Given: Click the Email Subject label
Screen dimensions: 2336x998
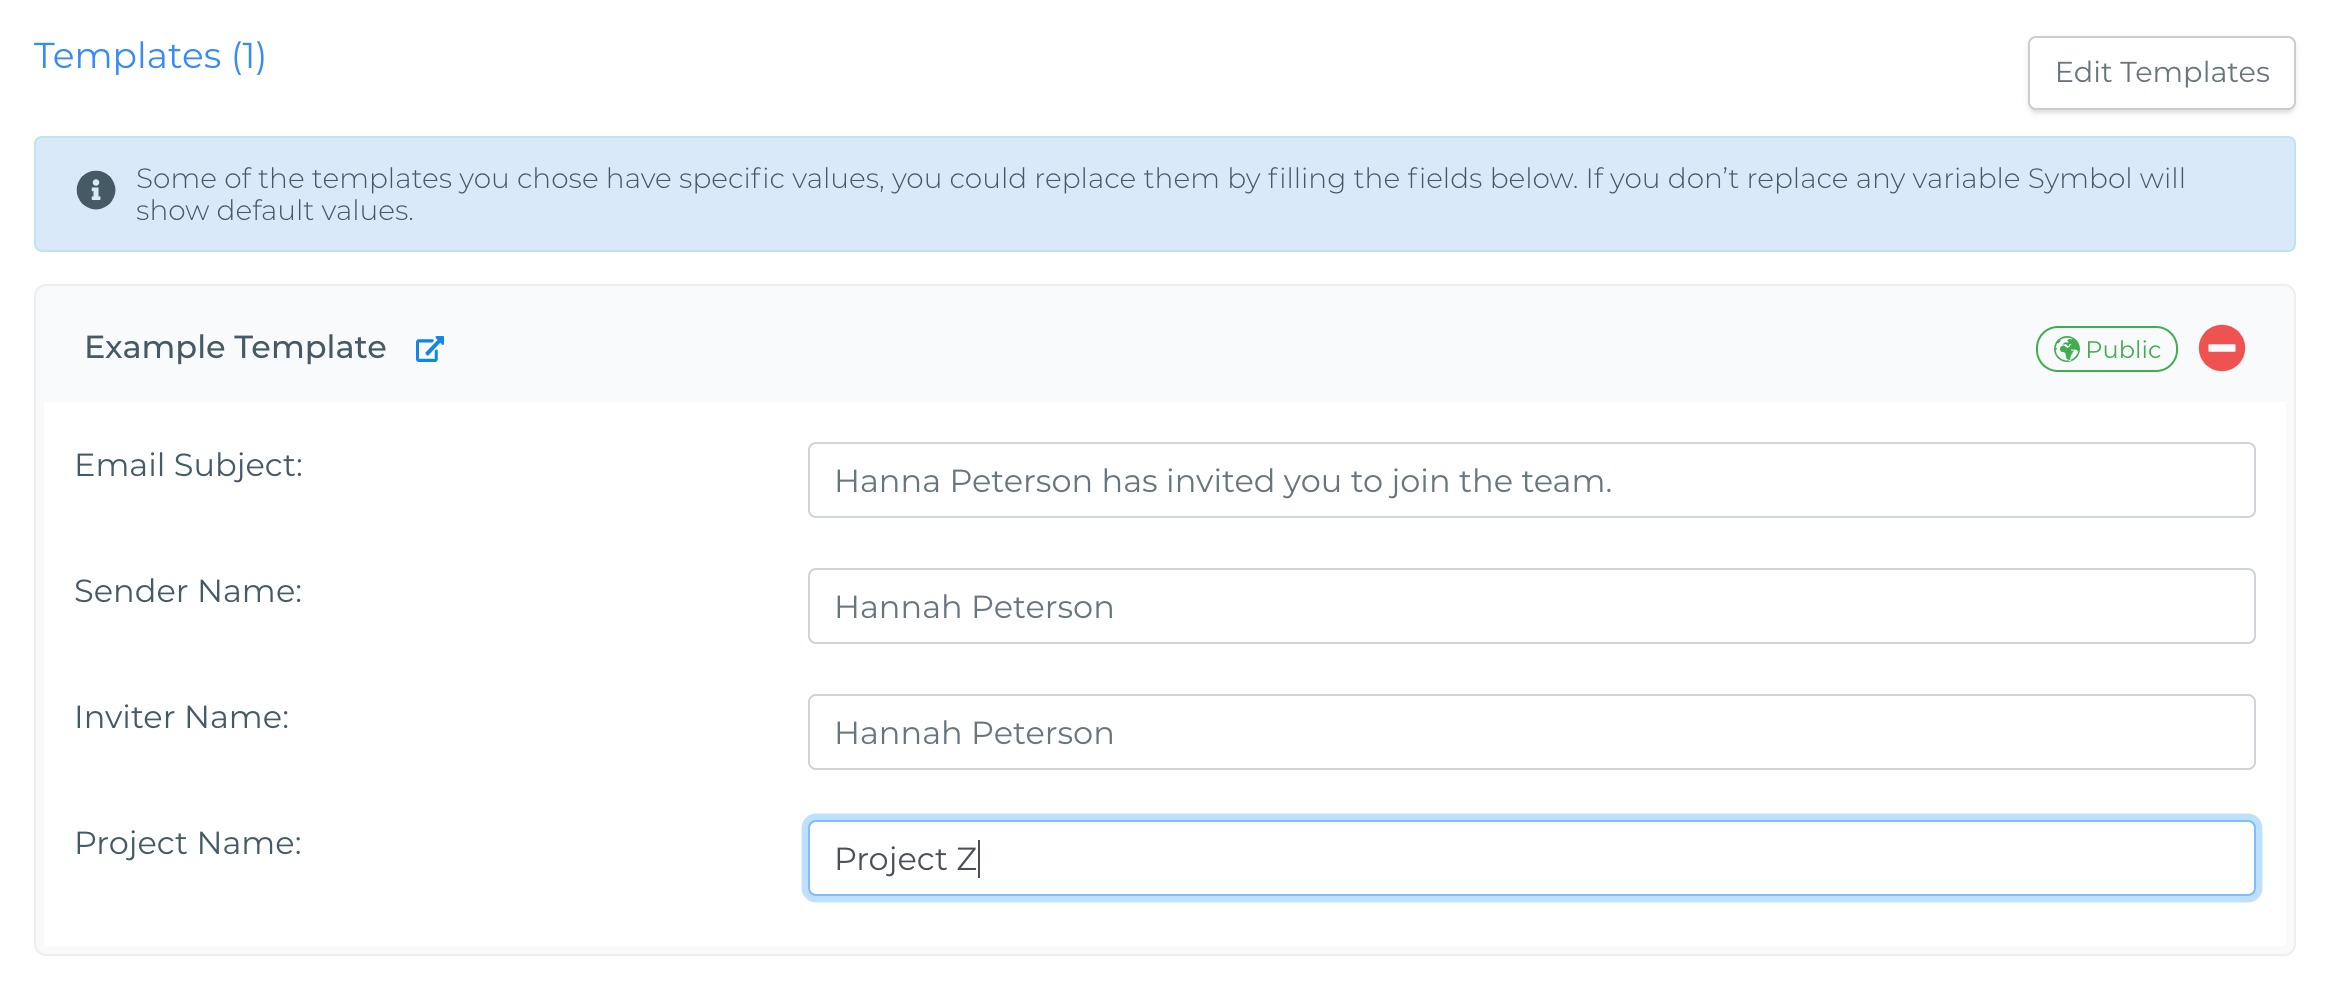Looking at the screenshot, I should pos(189,465).
